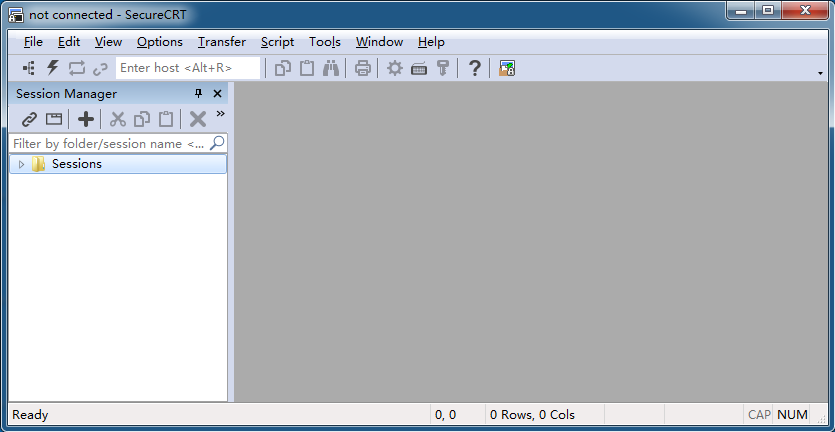Open the Session Manager toolbar icon

click(29, 68)
